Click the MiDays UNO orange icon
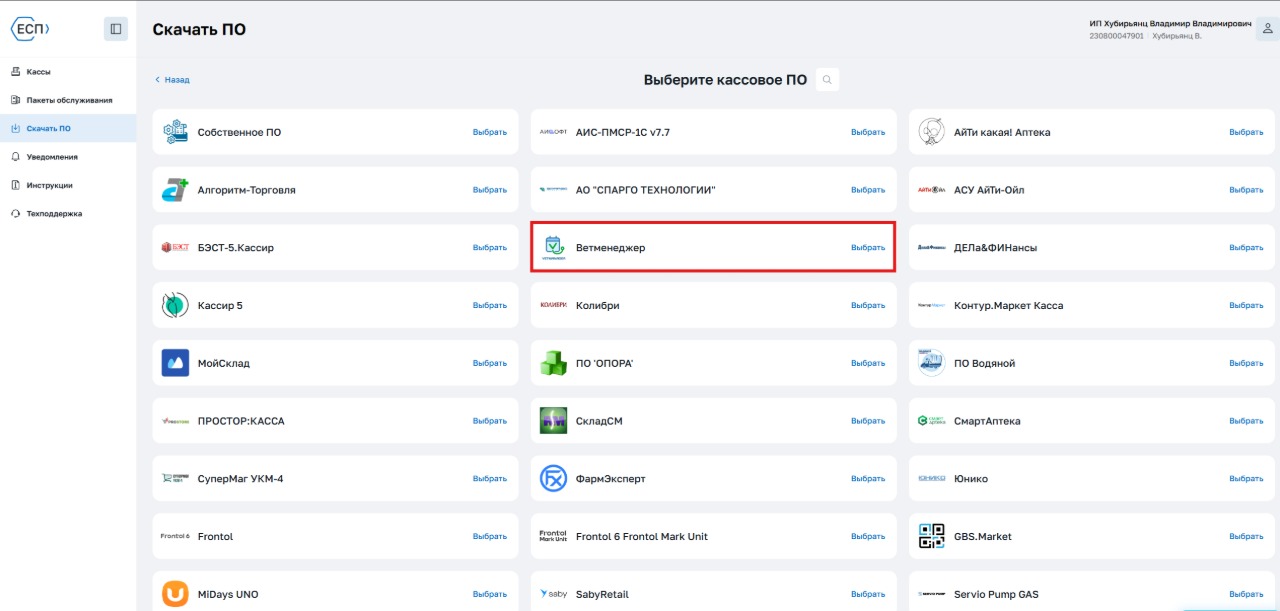Viewport: 1280px width, 611px height. point(175,594)
